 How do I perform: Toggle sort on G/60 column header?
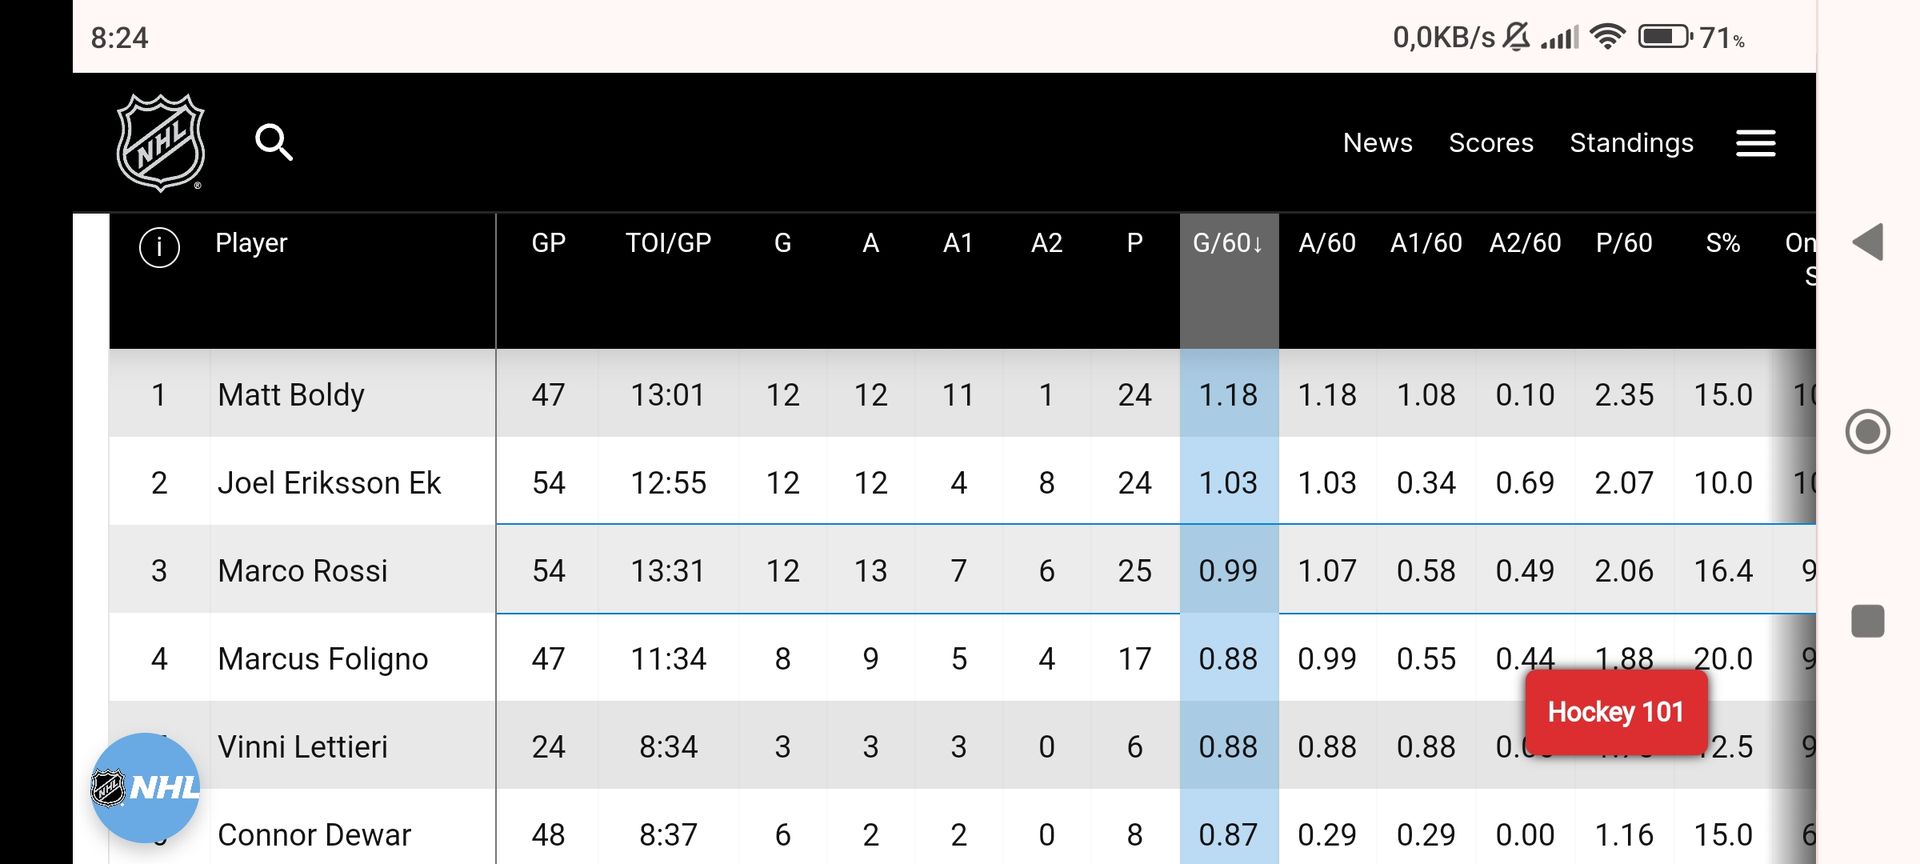coord(1228,244)
